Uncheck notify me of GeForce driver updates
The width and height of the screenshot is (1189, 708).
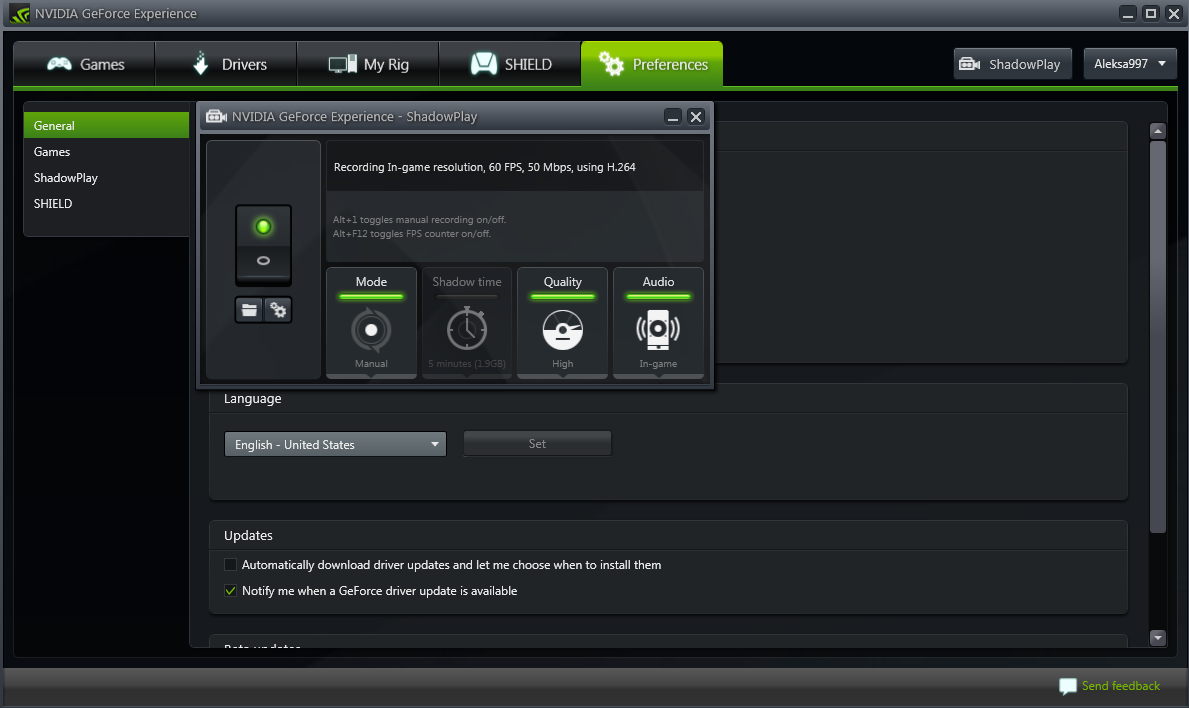pos(231,591)
